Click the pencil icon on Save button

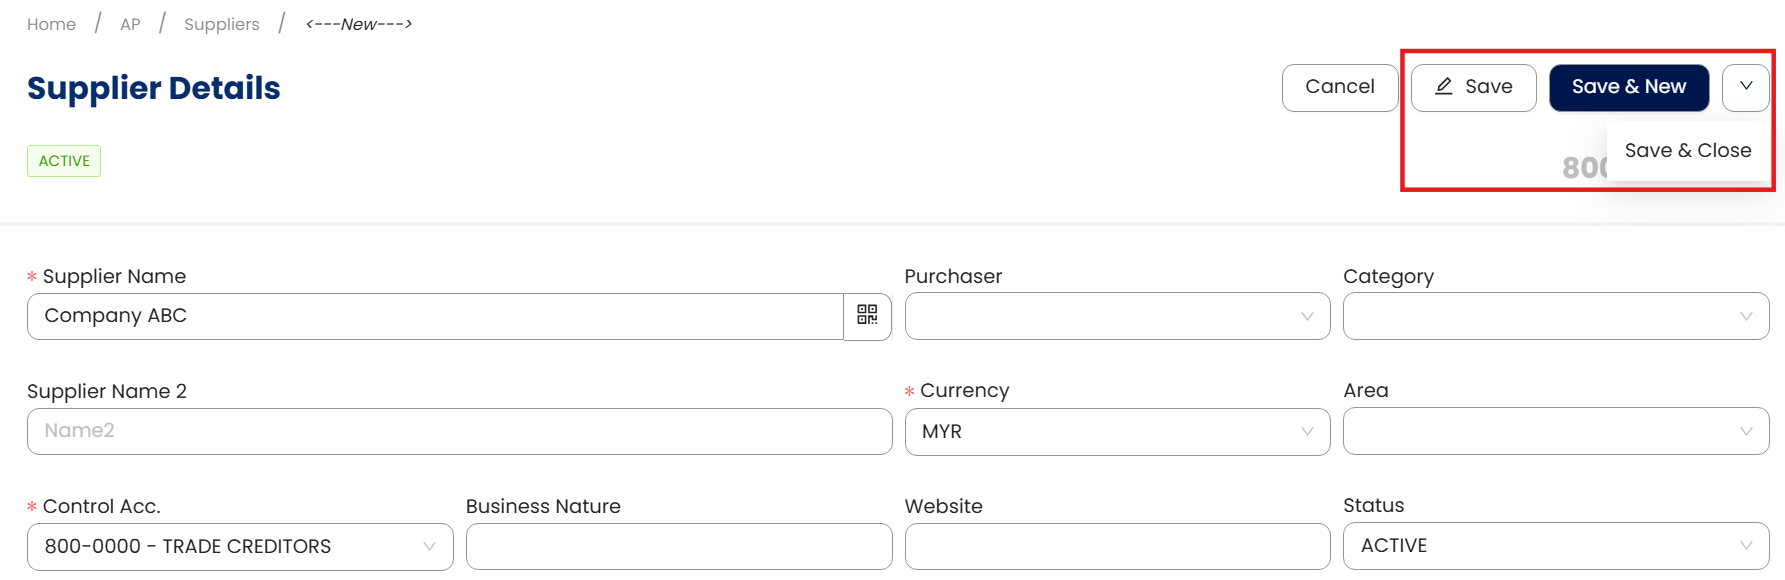click(x=1444, y=87)
